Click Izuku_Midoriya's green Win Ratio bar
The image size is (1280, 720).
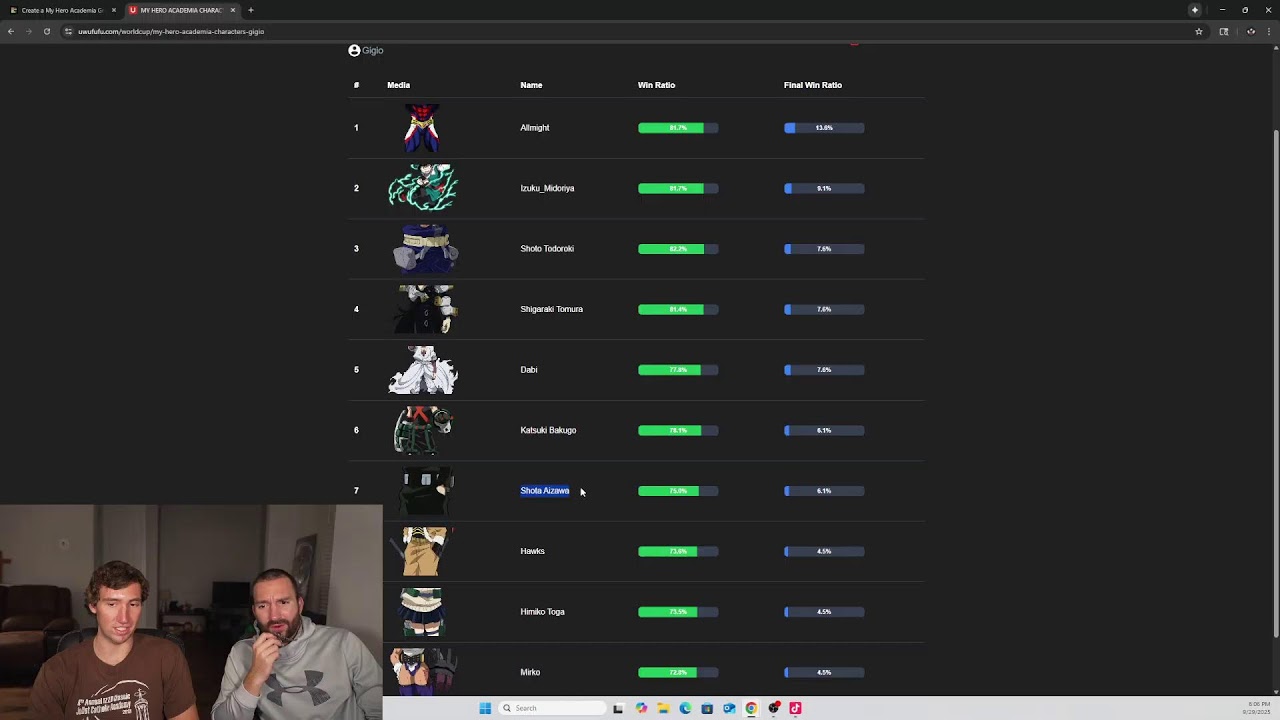(671, 188)
